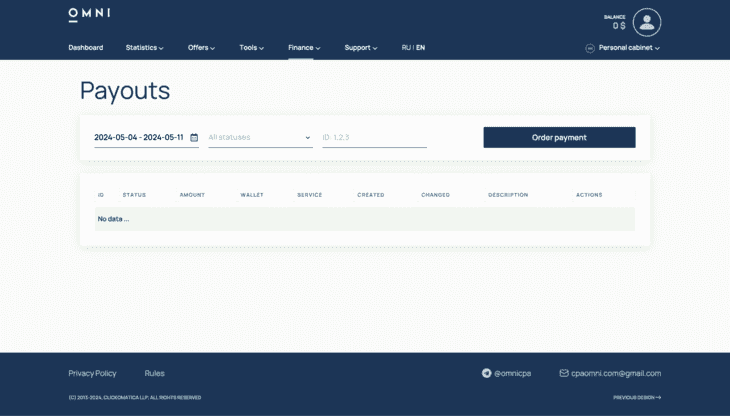Image resolution: width=730 pixels, height=416 pixels.
Task: Expand the Statistics menu
Action: 144,47
